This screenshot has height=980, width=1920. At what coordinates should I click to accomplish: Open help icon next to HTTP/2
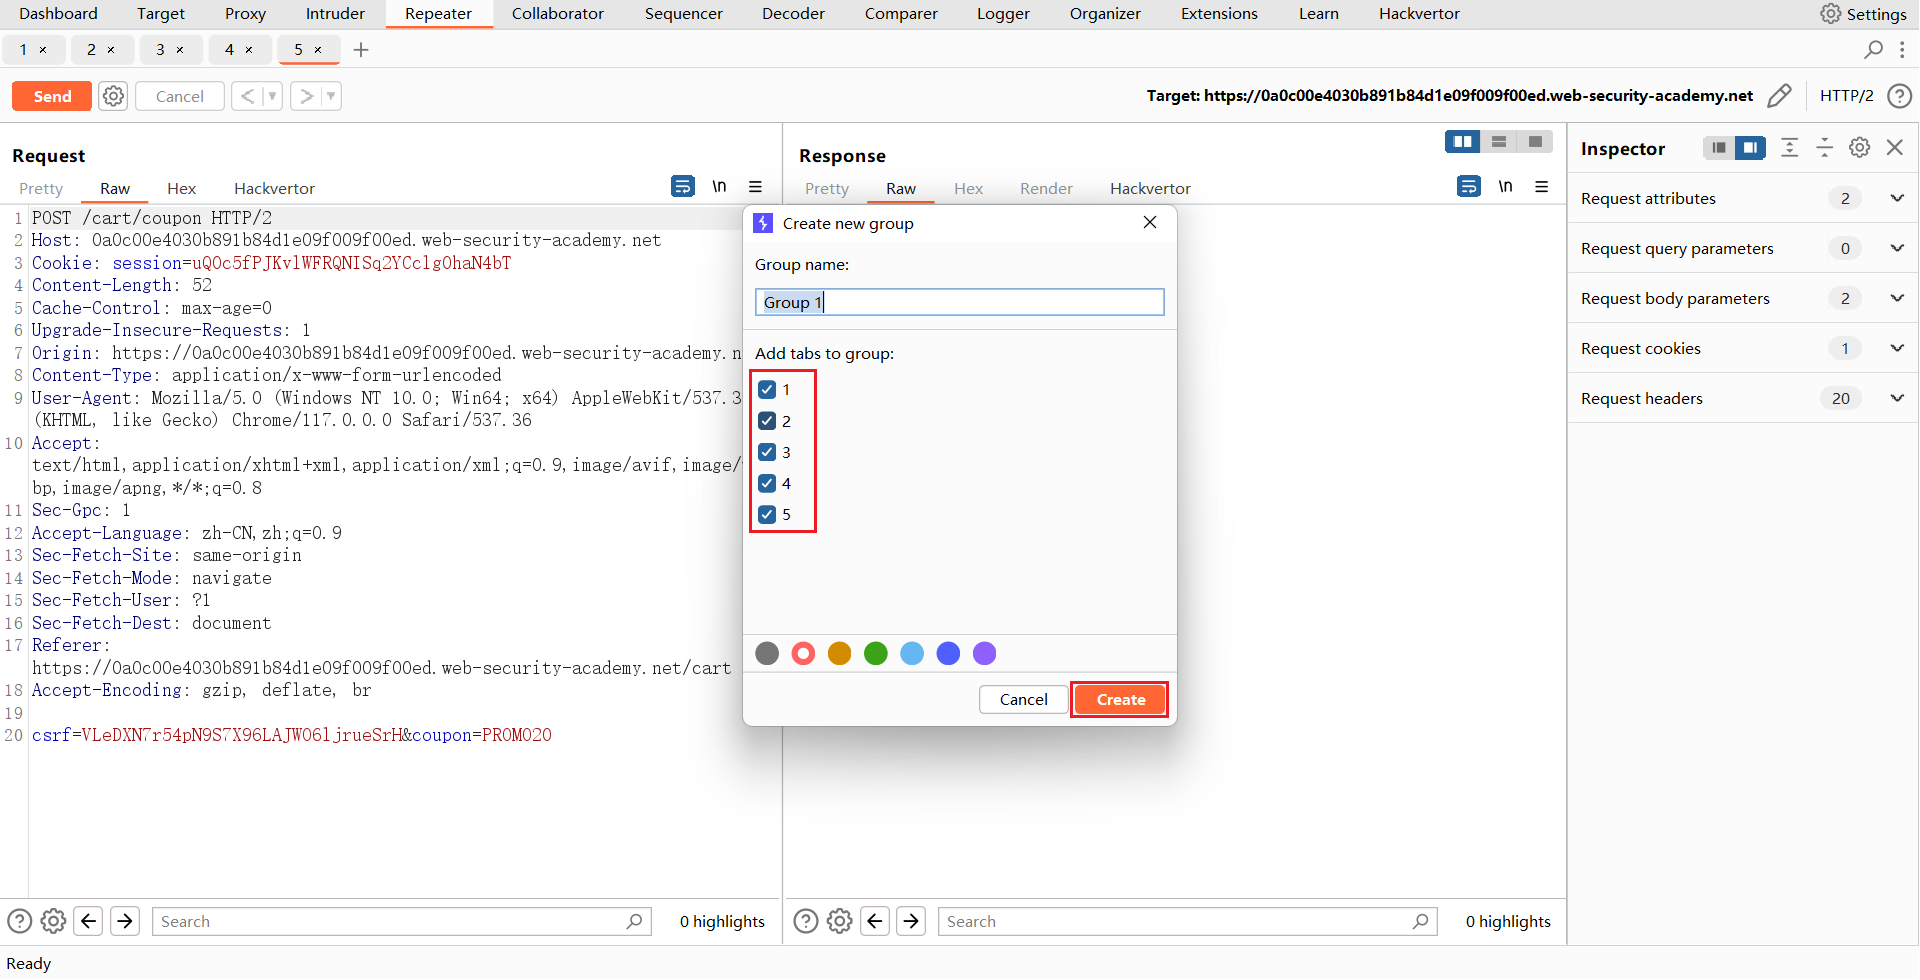click(1899, 96)
